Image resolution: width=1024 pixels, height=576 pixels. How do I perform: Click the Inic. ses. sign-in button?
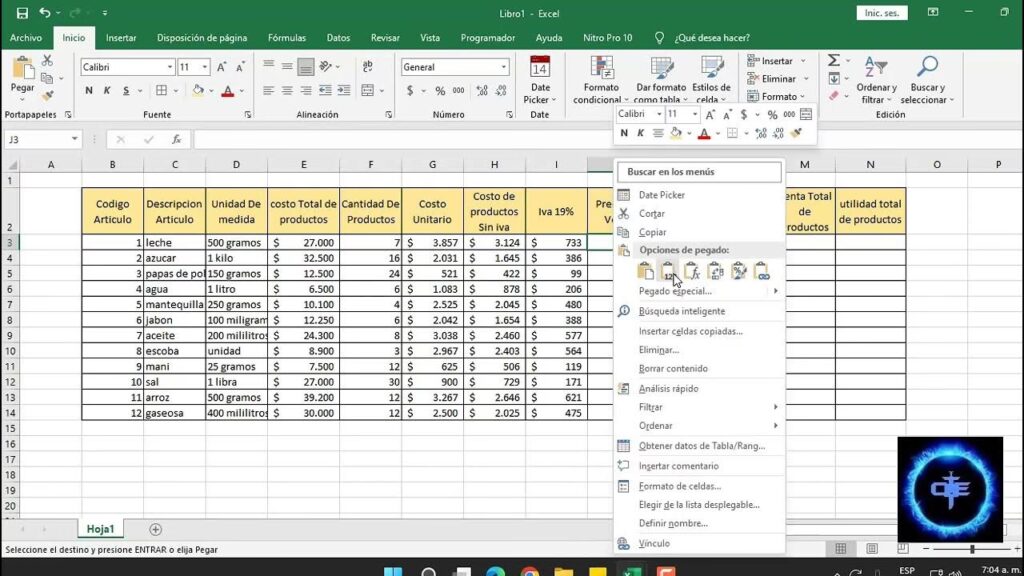[884, 13]
